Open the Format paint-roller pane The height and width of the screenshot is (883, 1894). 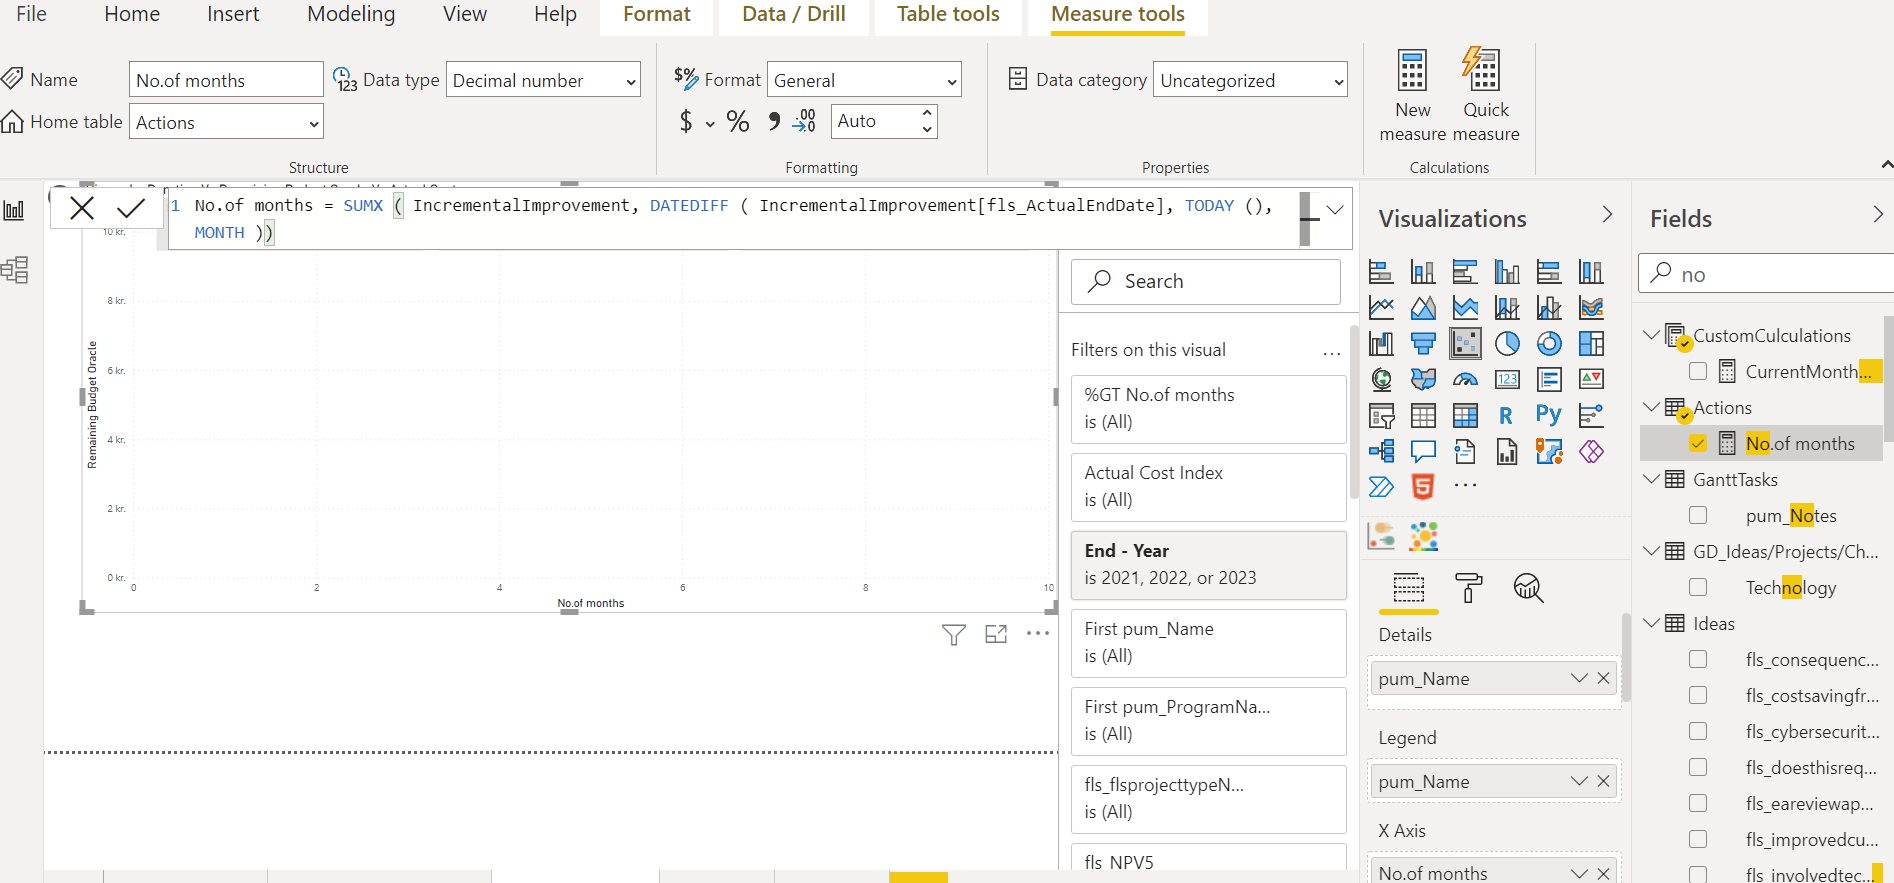[x=1468, y=588]
